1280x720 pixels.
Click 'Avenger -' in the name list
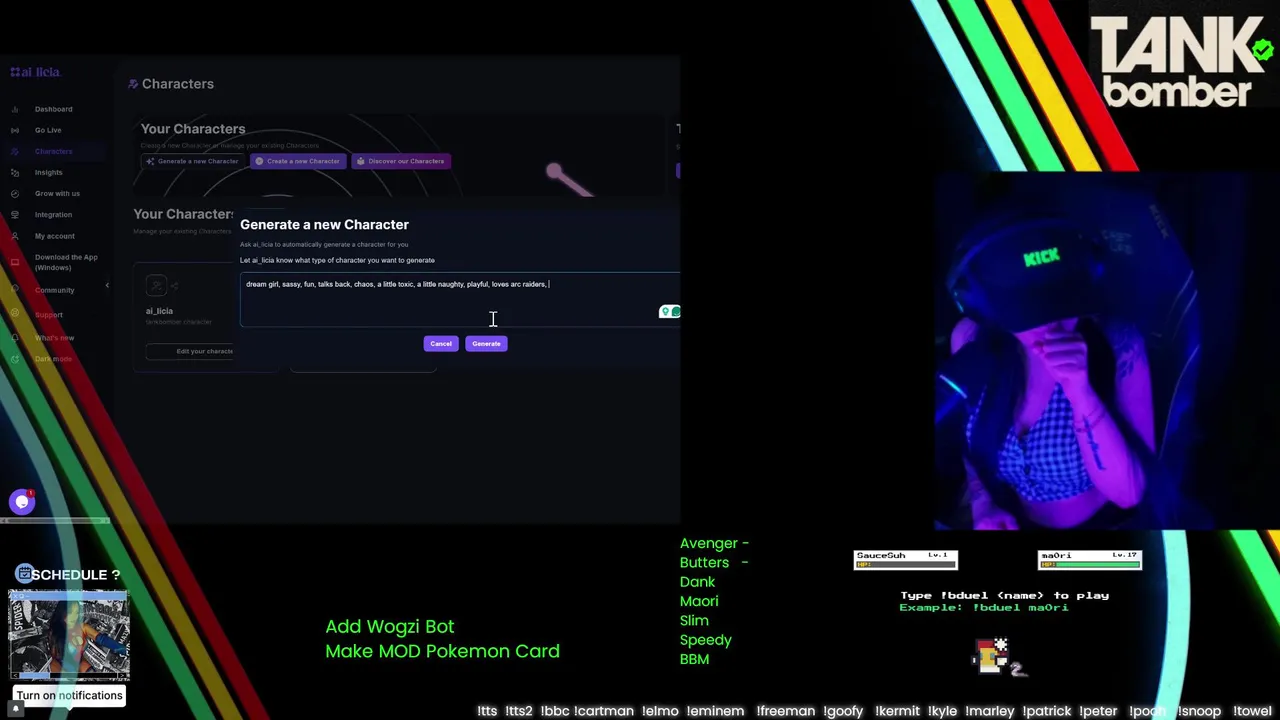pyautogui.click(x=714, y=543)
